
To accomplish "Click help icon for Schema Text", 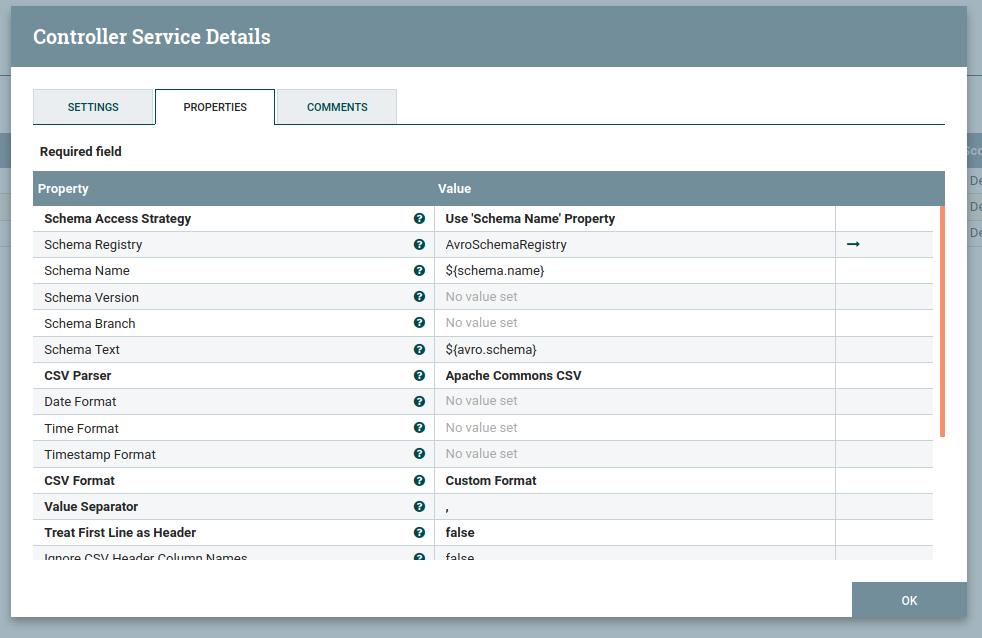I will (x=419, y=349).
